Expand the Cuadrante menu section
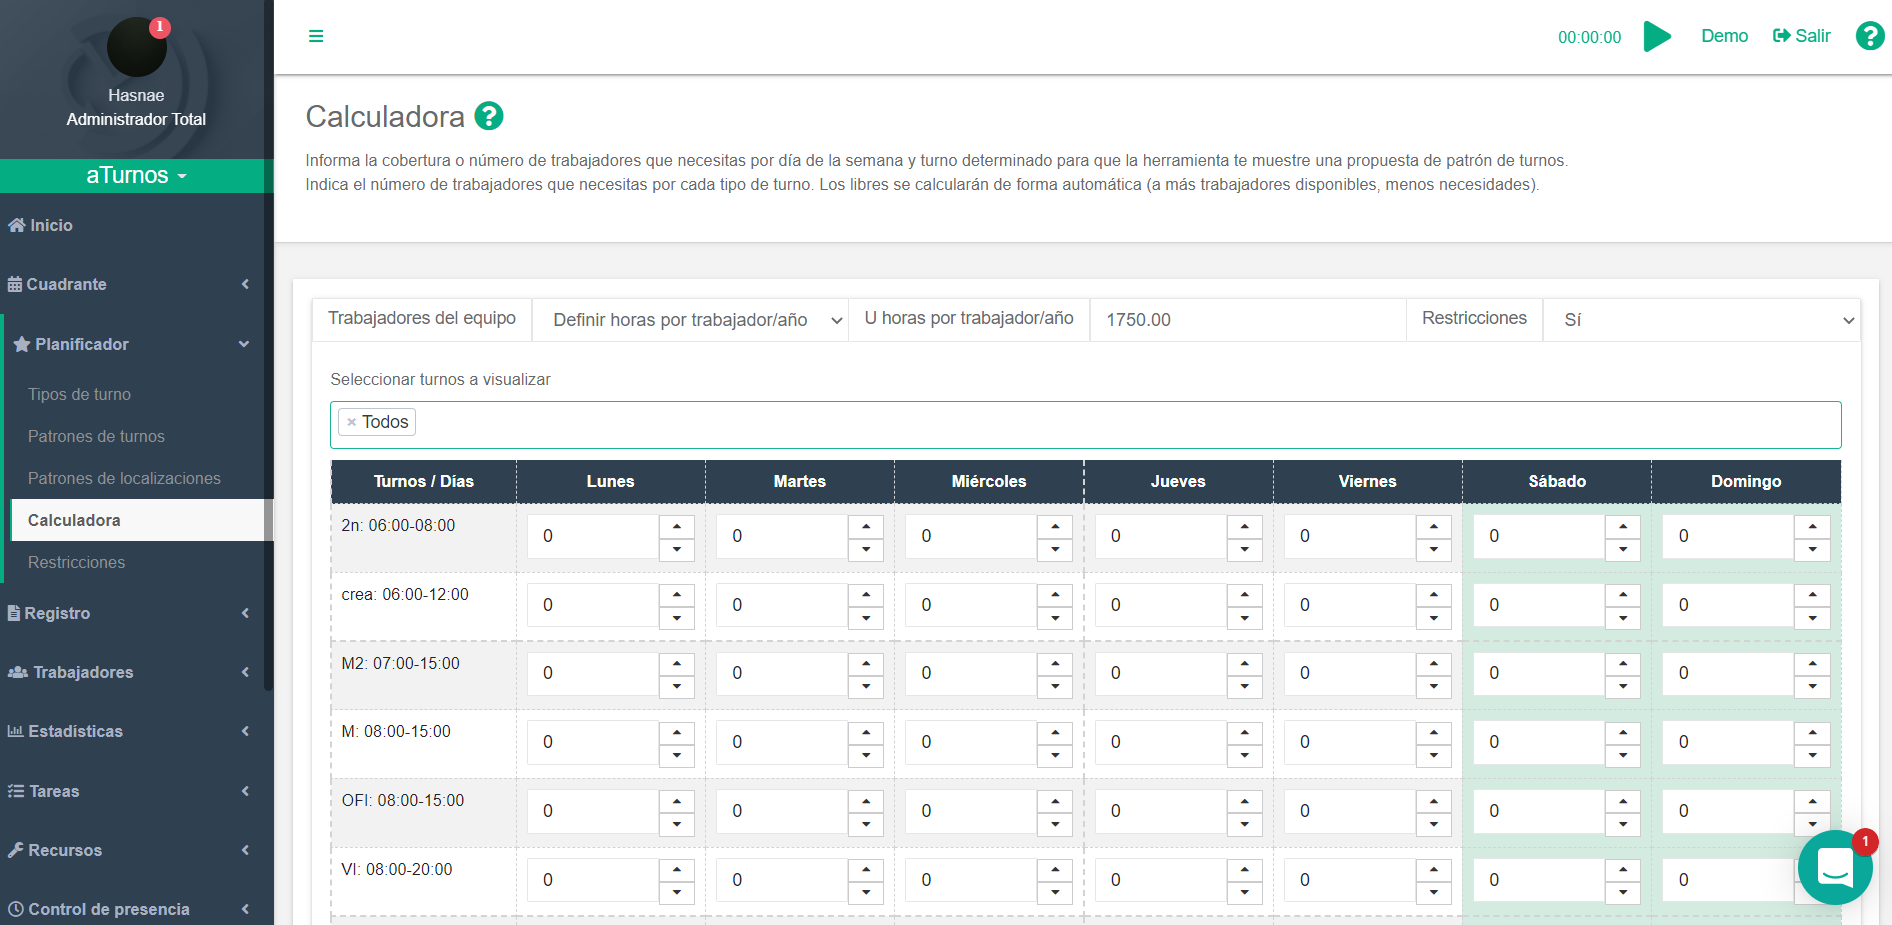 tap(130, 285)
